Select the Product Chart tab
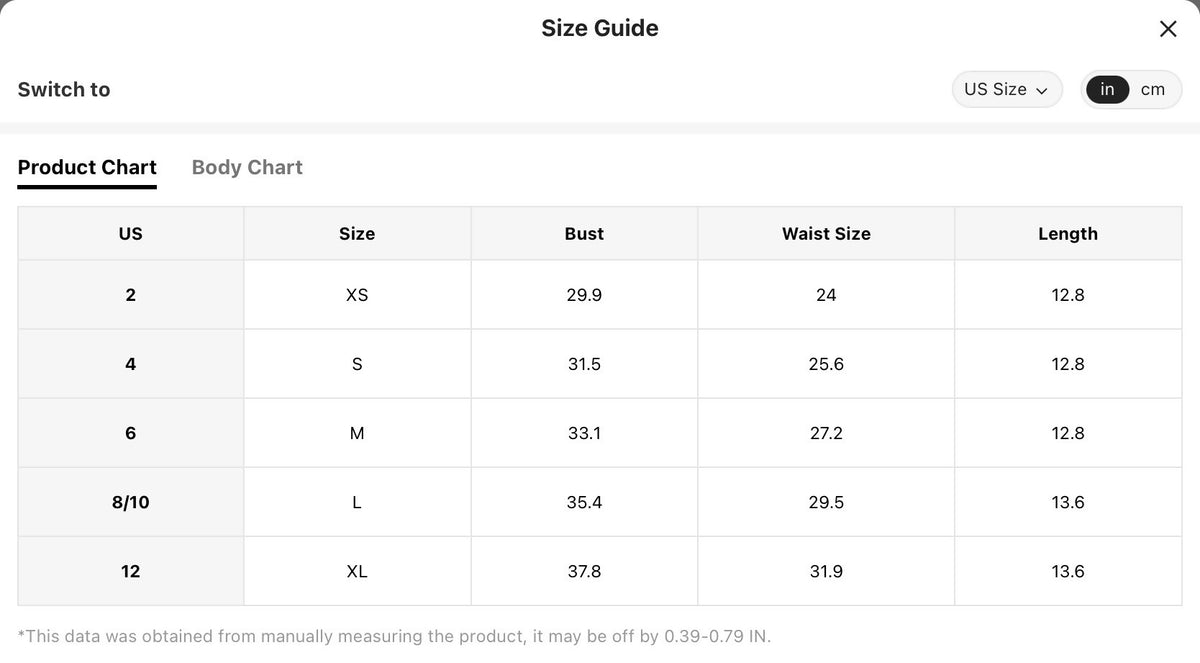Image resolution: width=1200 pixels, height=663 pixels. tap(87, 167)
